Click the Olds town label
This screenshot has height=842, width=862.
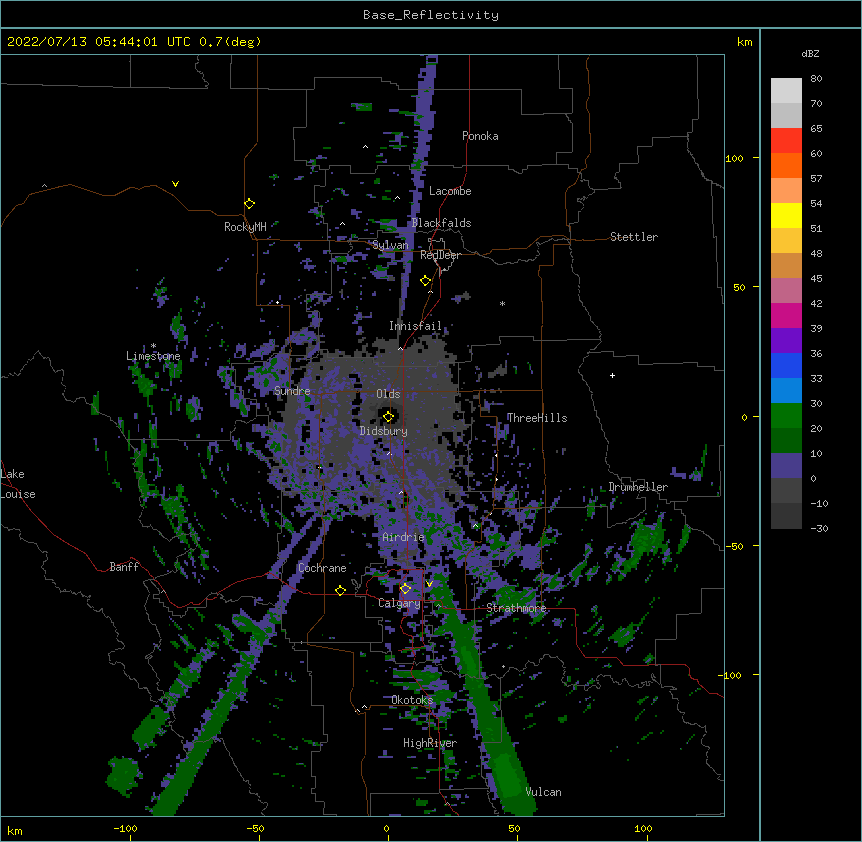tap(388, 394)
